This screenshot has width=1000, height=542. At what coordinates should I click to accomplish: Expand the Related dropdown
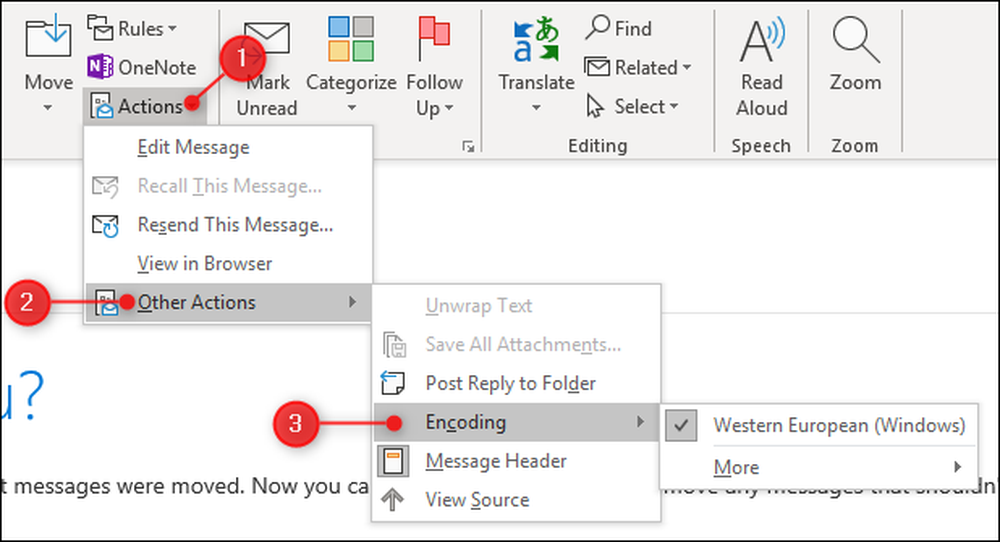tap(638, 67)
